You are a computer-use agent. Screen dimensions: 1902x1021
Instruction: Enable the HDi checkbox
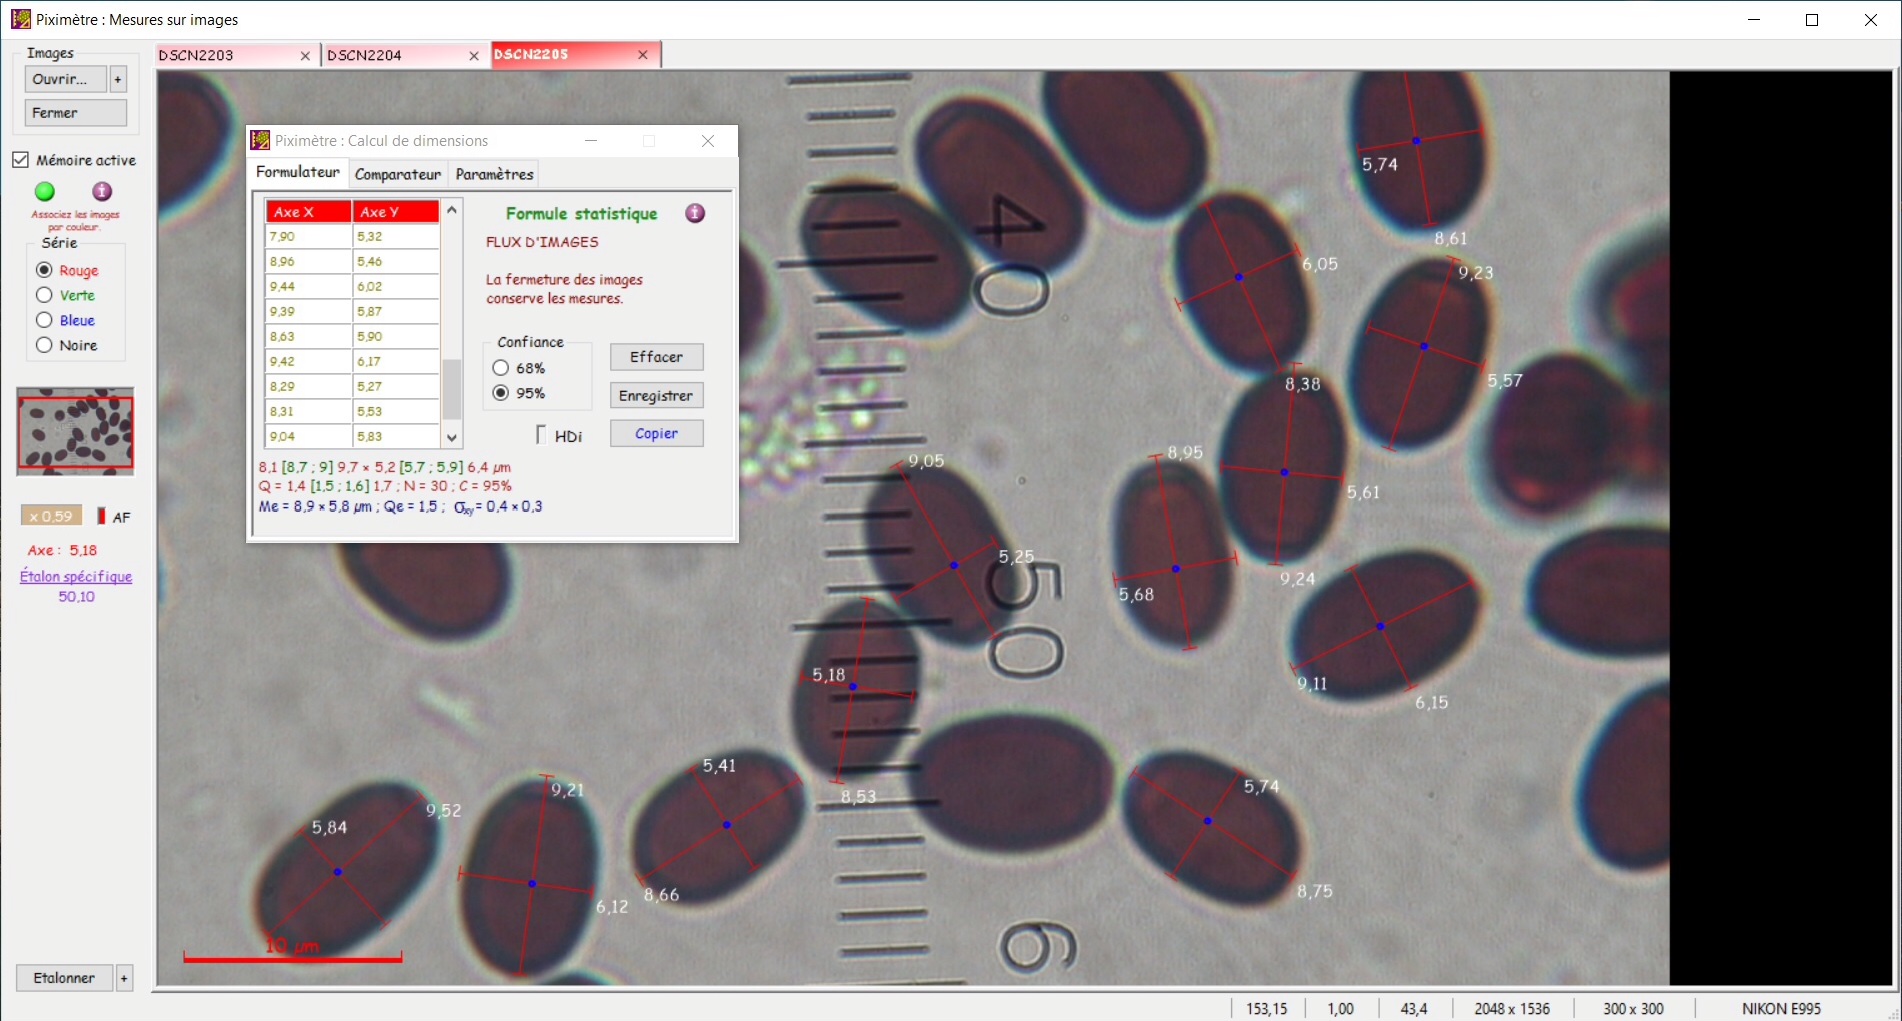click(x=541, y=435)
